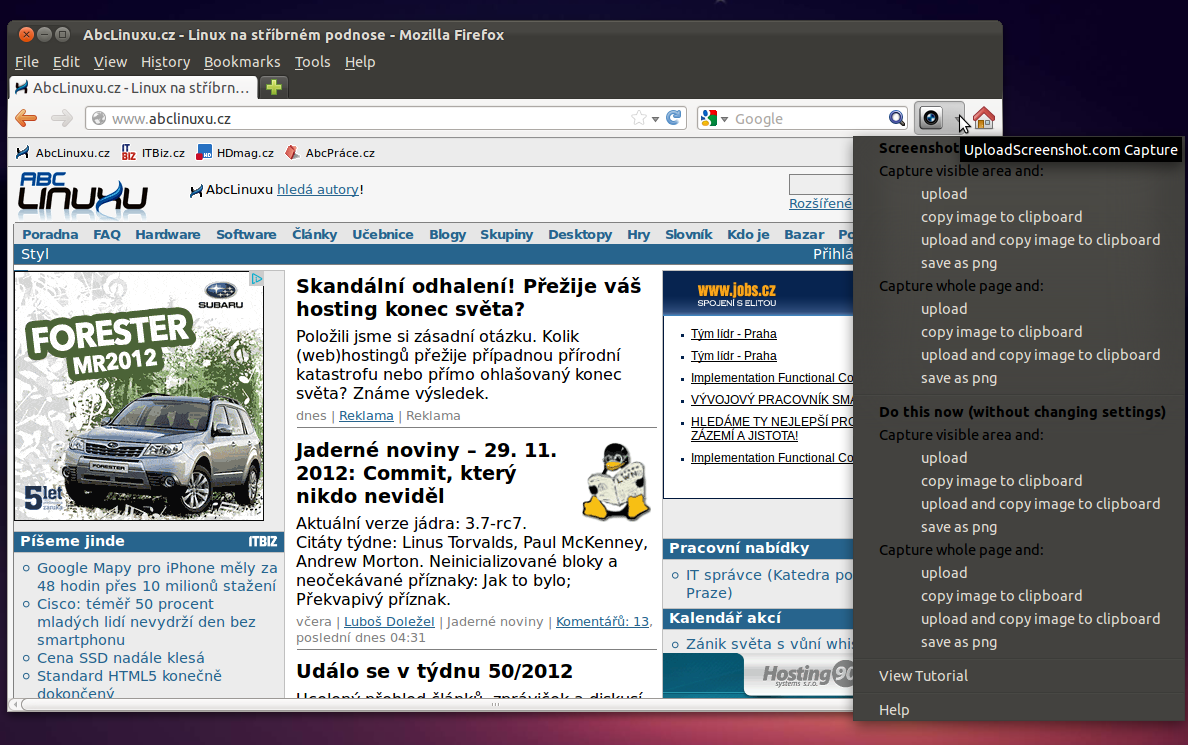Screen dimensions: 1188x745
Task: Open the View menu
Action: [x=111, y=62]
